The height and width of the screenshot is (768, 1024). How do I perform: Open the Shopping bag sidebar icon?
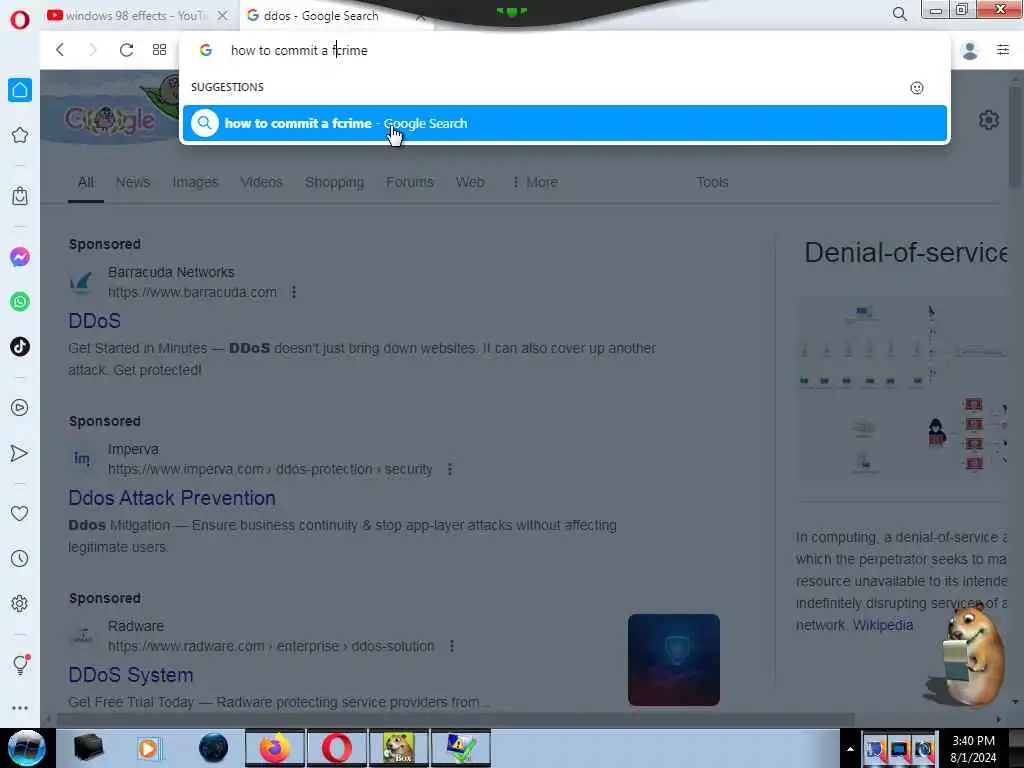20,196
